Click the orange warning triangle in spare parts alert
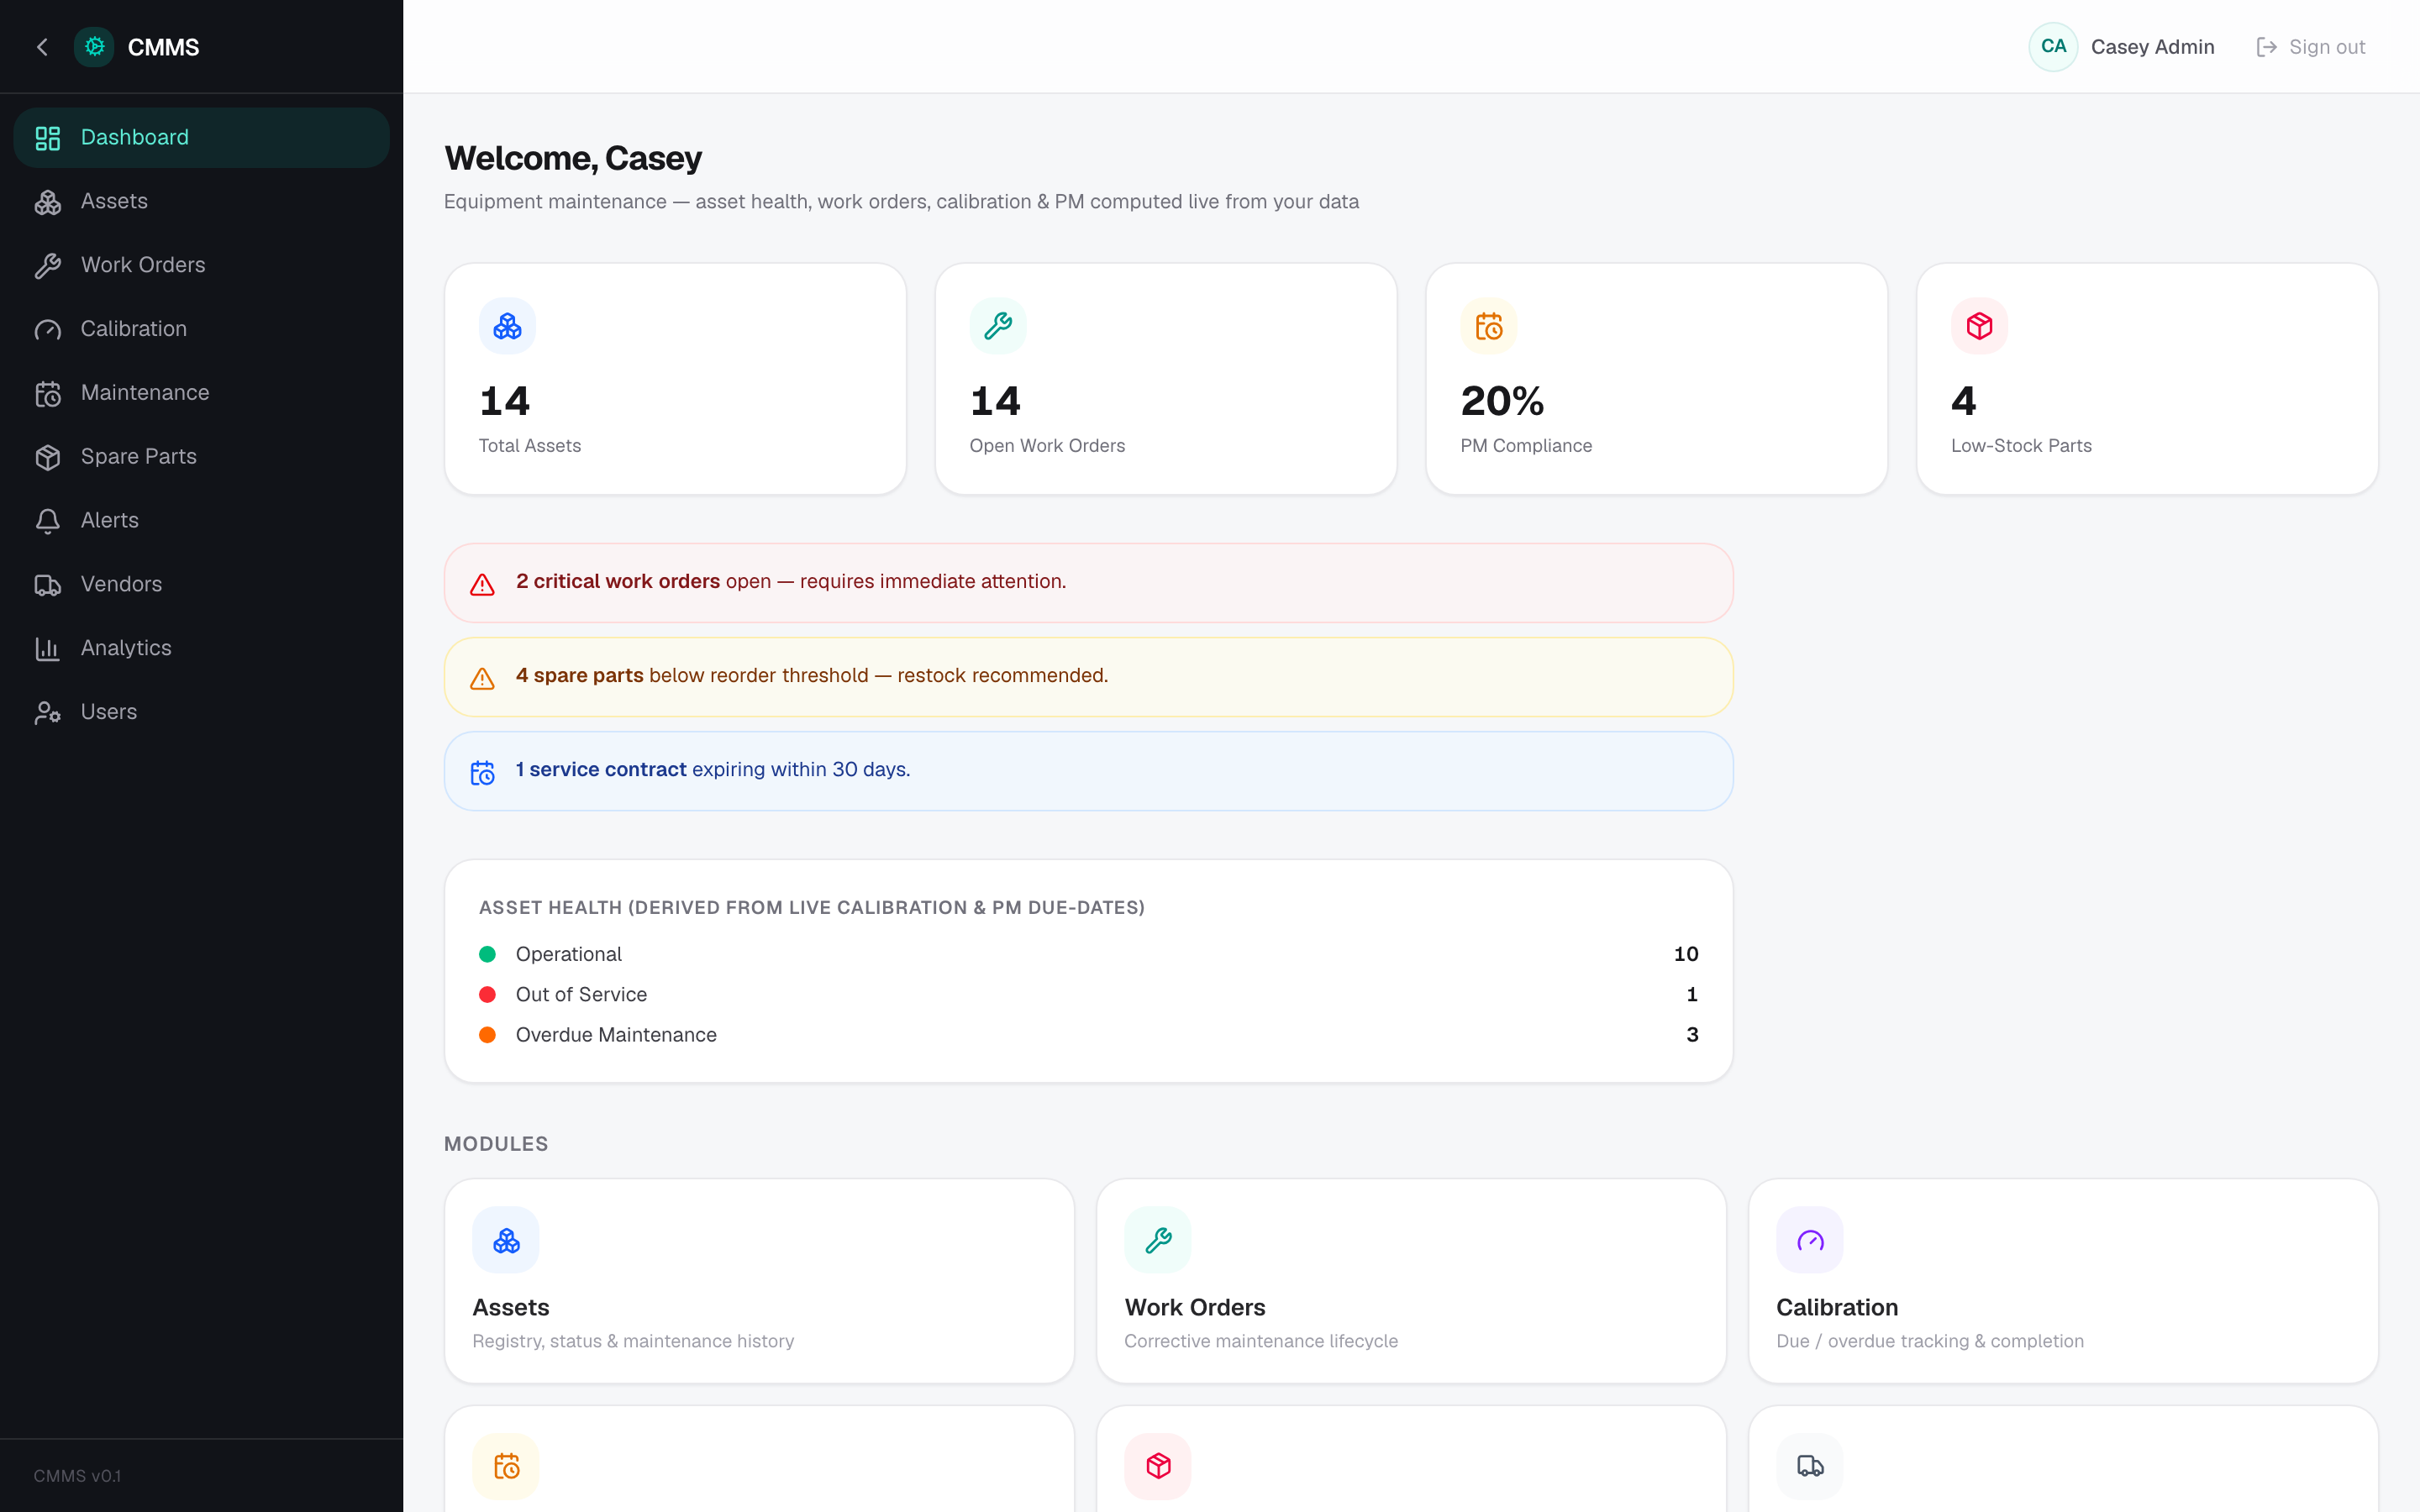 coord(483,678)
